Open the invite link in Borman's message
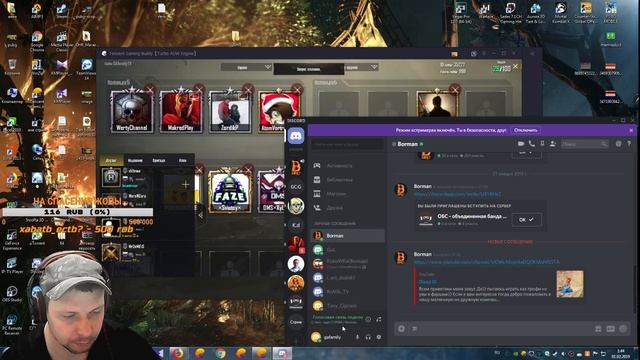 [457, 194]
